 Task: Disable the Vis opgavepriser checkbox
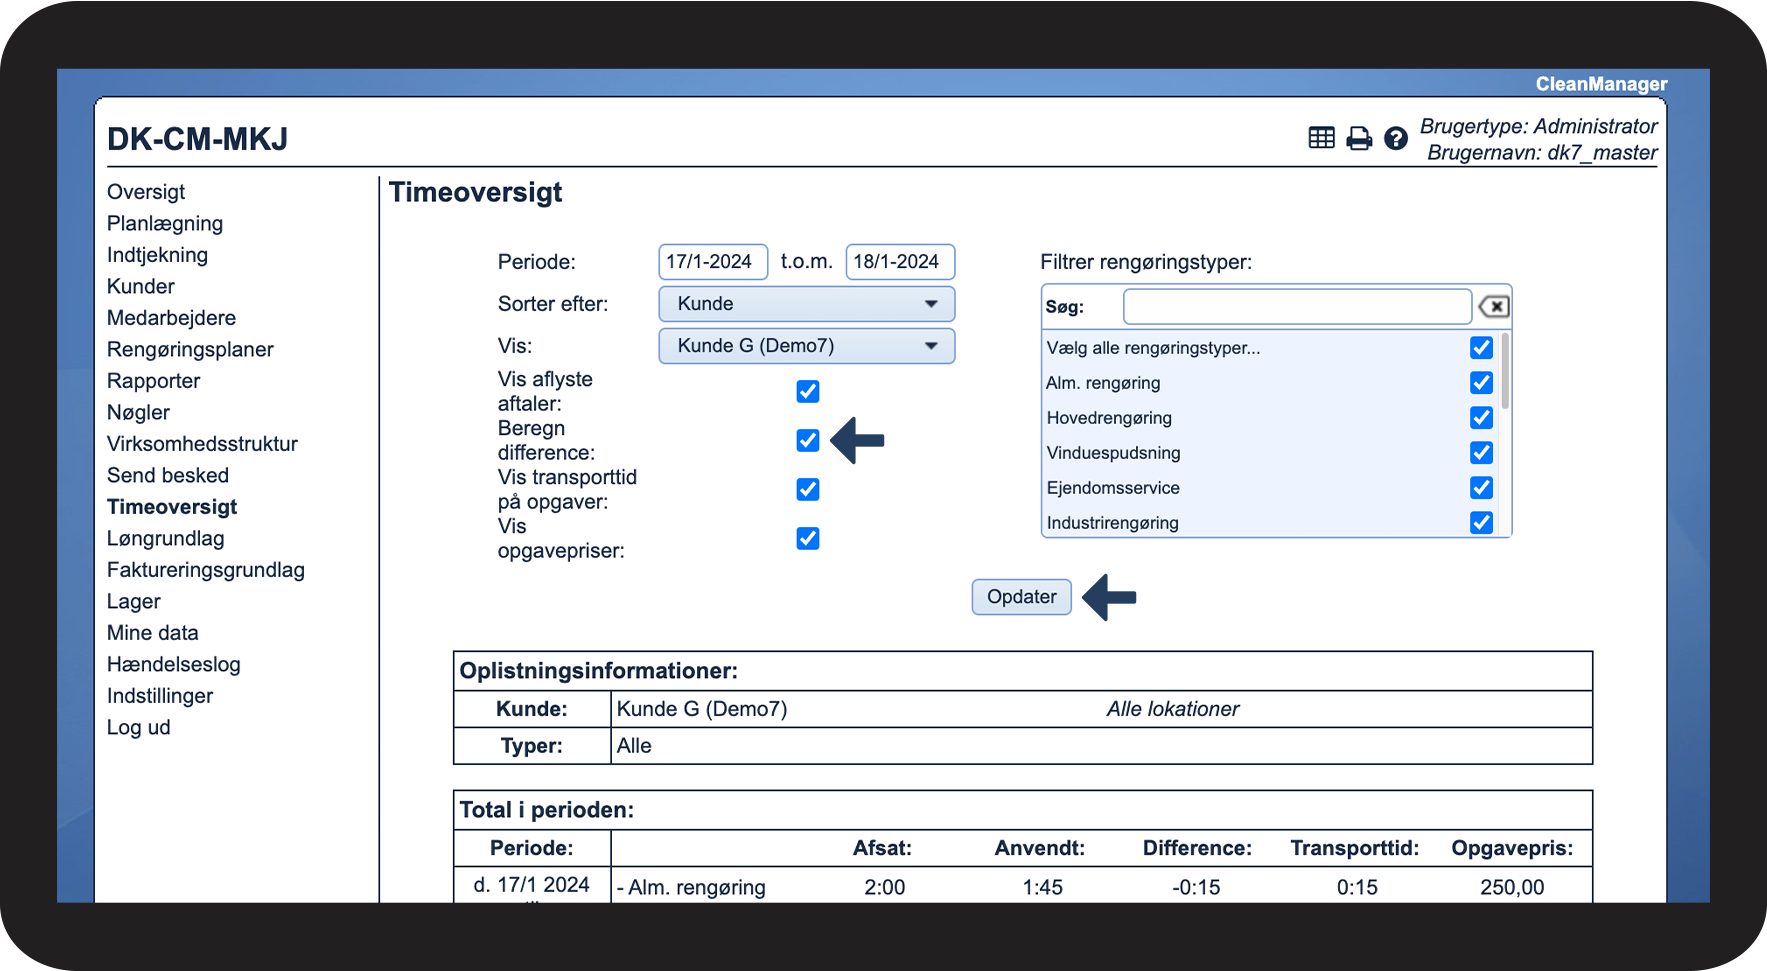[808, 538]
